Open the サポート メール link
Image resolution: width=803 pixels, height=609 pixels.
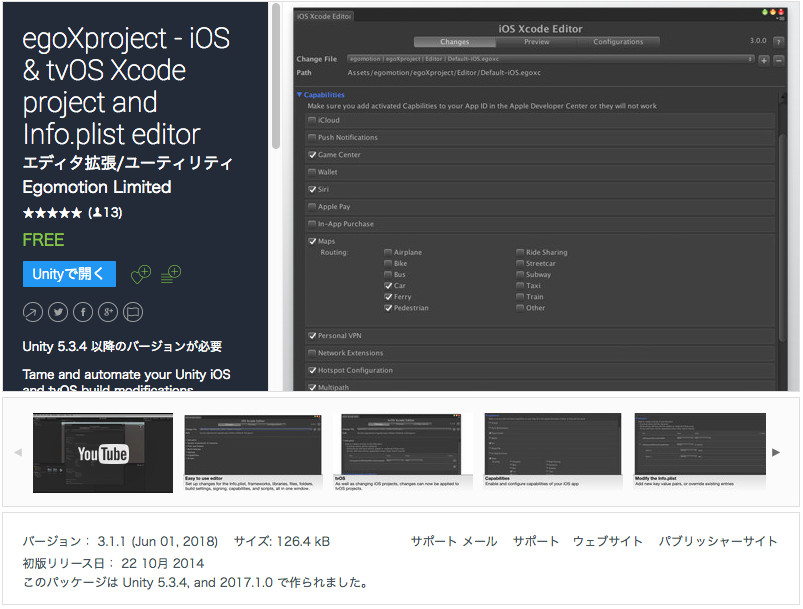pyautogui.click(x=454, y=541)
